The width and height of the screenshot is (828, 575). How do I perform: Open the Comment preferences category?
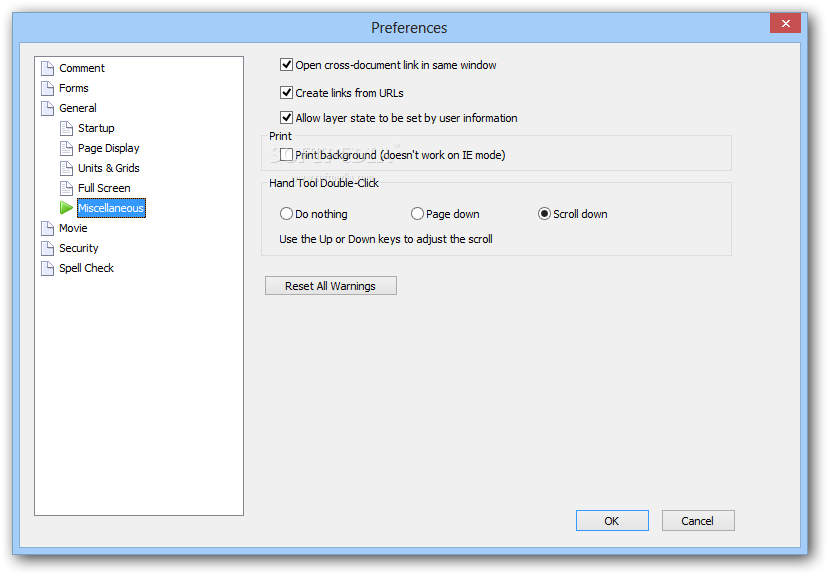82,68
